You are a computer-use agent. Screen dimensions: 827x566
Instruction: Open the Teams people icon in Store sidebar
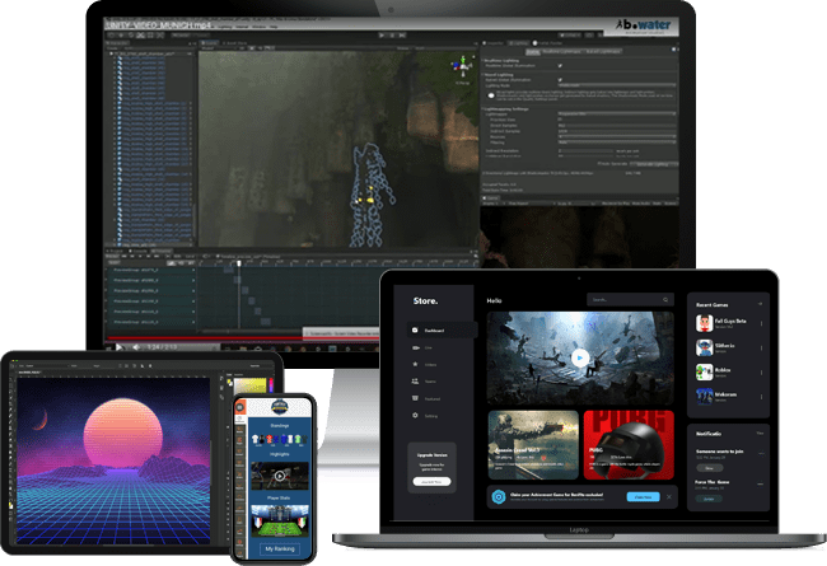(415, 381)
